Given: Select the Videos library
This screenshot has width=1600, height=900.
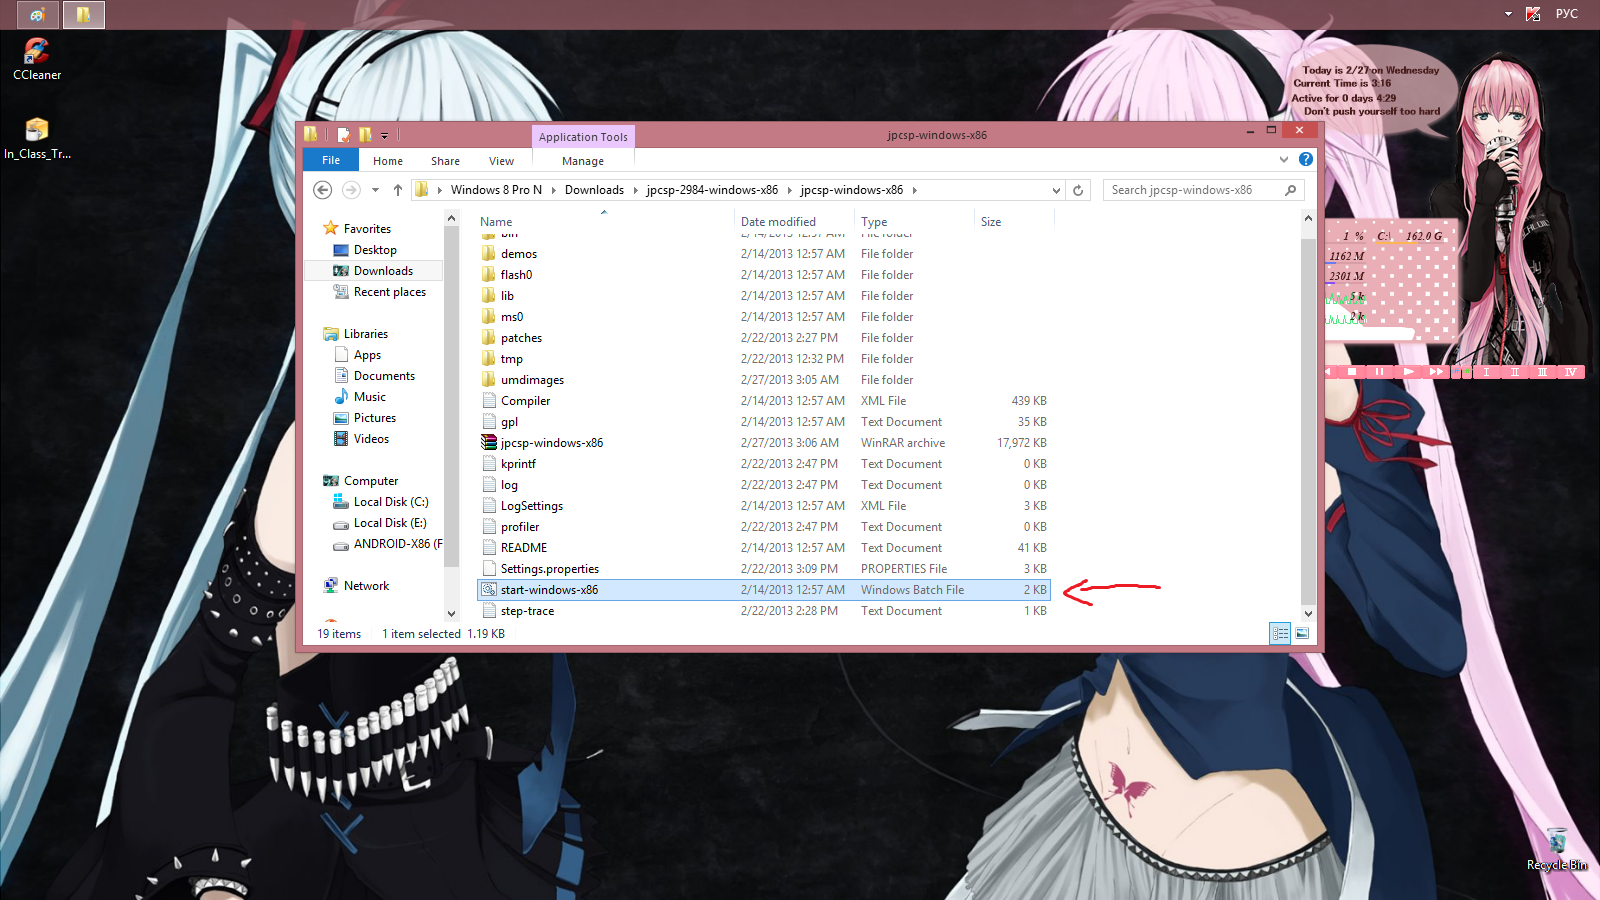Looking at the screenshot, I should point(371,439).
